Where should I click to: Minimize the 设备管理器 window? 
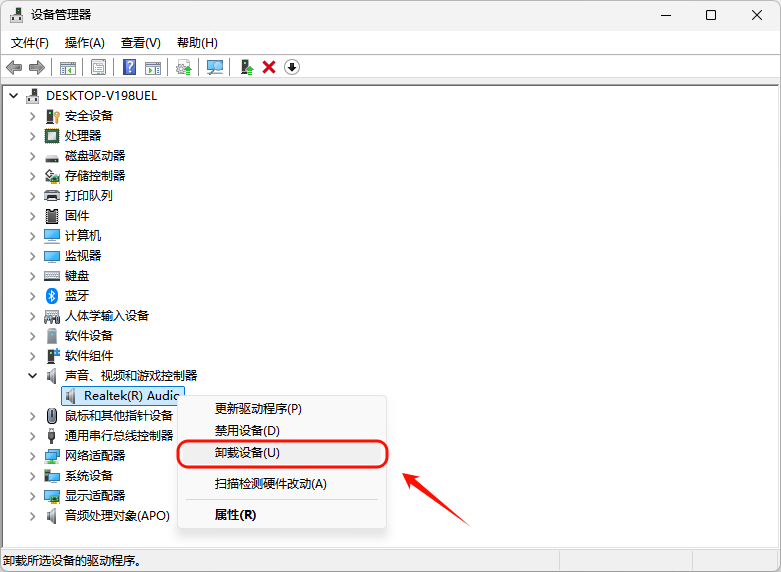point(666,15)
